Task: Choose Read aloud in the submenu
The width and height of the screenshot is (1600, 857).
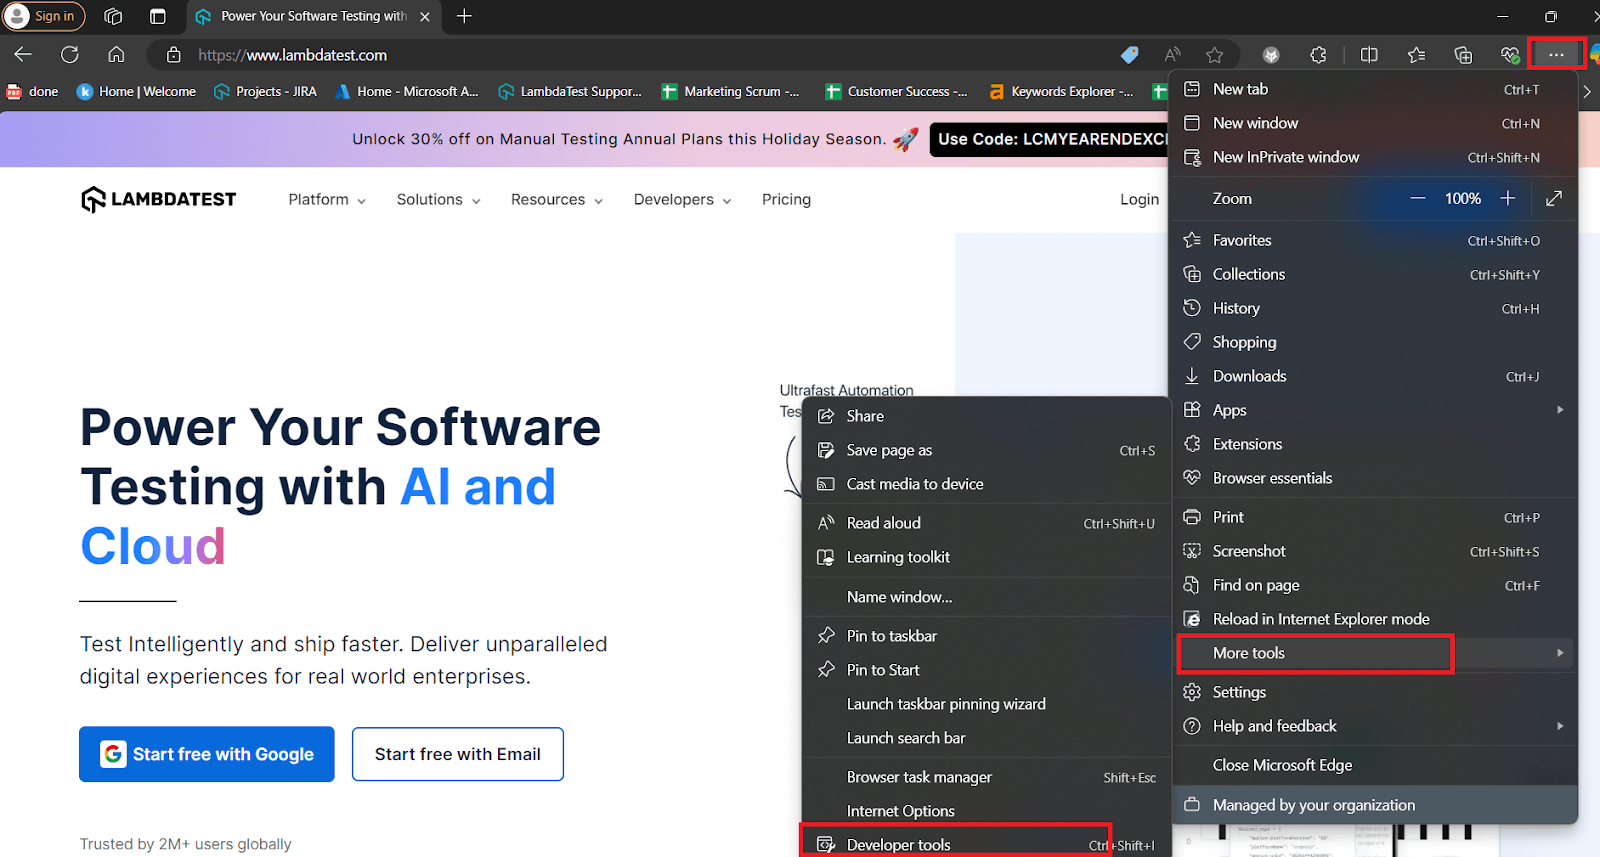Action: (986, 523)
